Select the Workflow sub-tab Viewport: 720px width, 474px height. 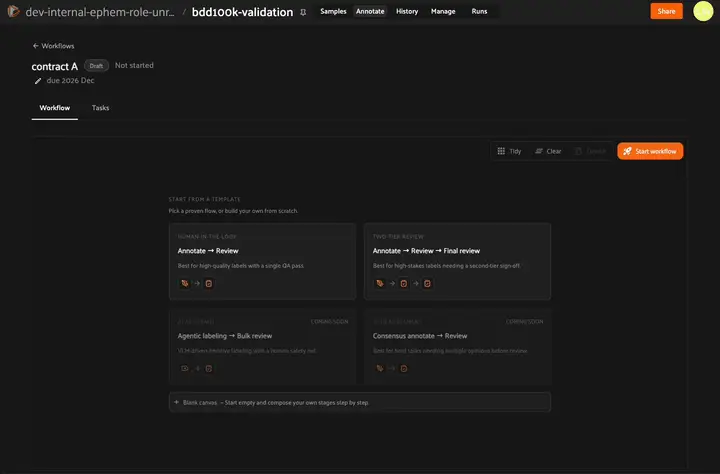[55, 108]
